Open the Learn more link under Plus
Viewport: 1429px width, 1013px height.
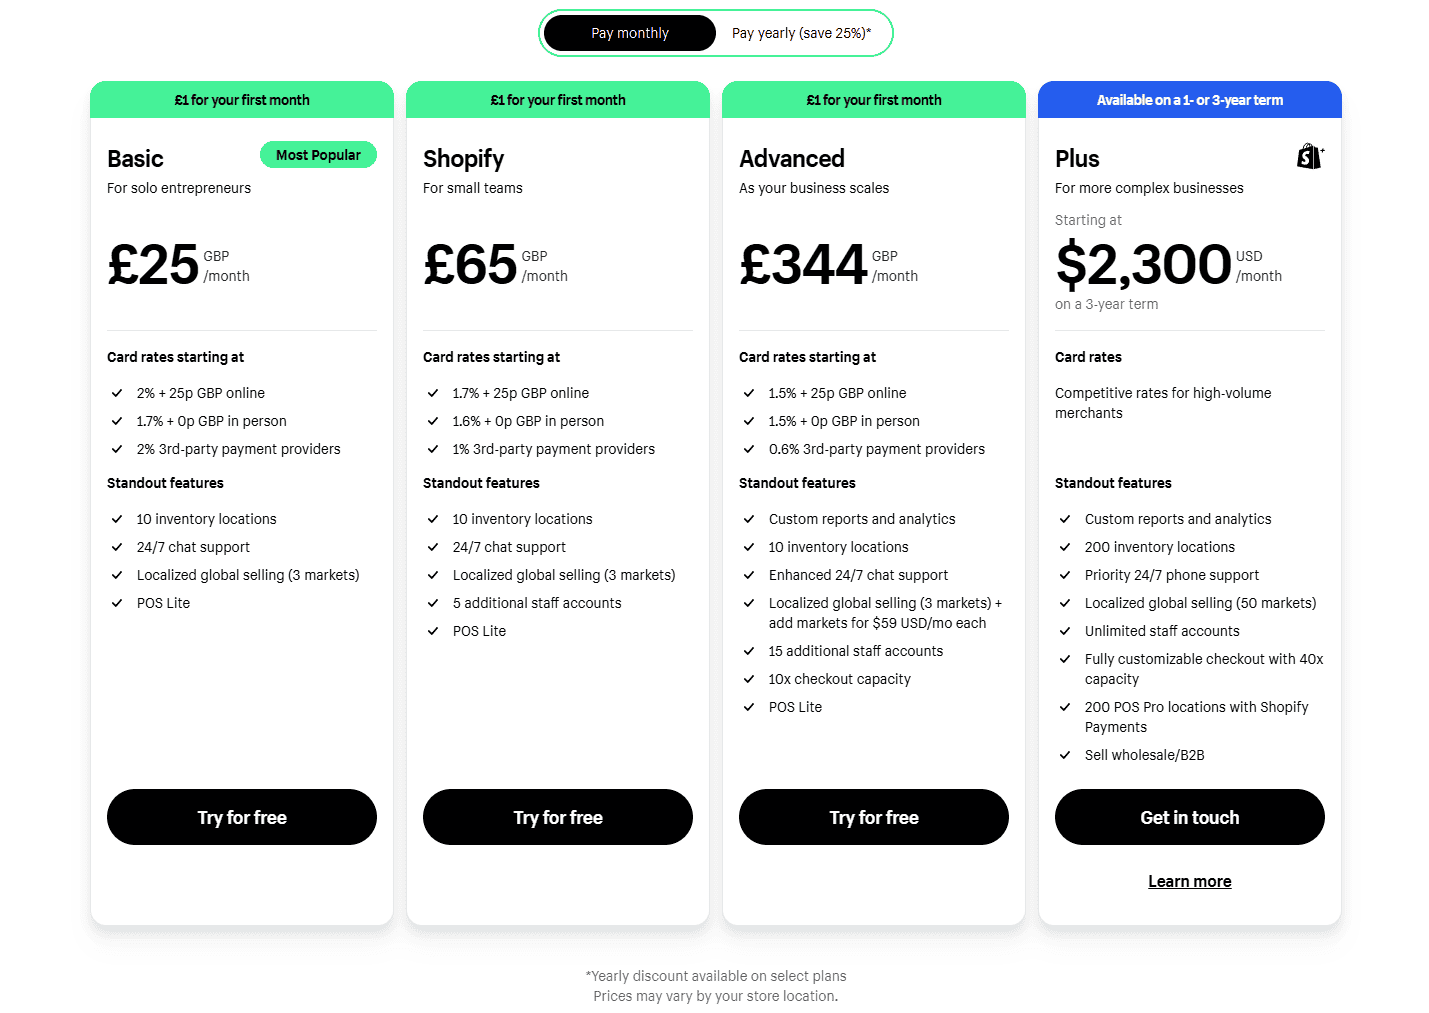pyautogui.click(x=1190, y=881)
